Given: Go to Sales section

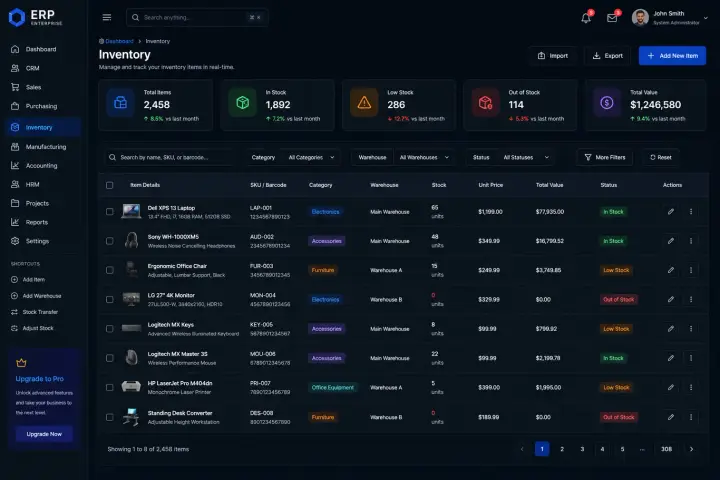Looking at the screenshot, I should (44, 87).
